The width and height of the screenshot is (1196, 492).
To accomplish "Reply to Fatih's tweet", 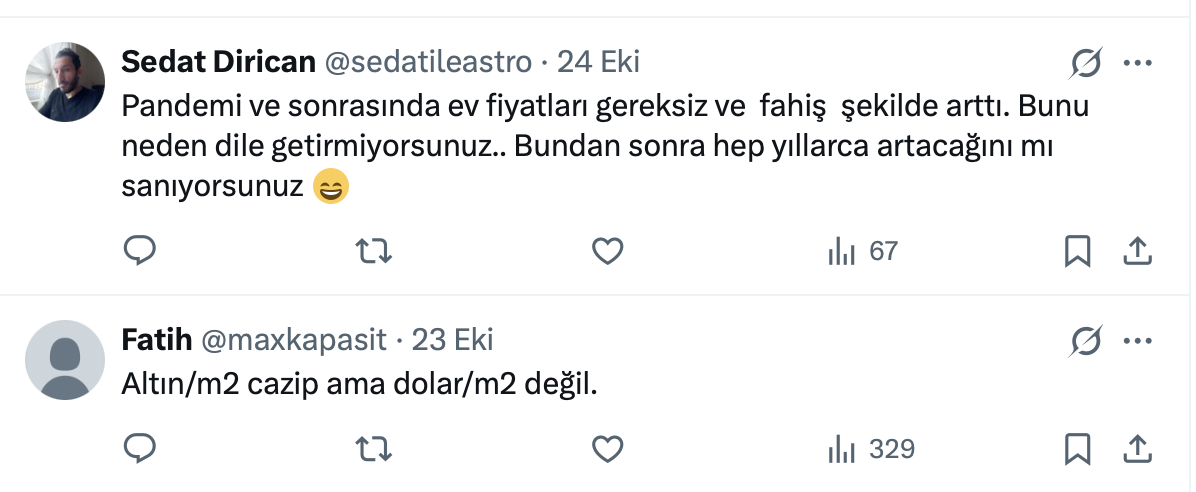I will point(139,449).
